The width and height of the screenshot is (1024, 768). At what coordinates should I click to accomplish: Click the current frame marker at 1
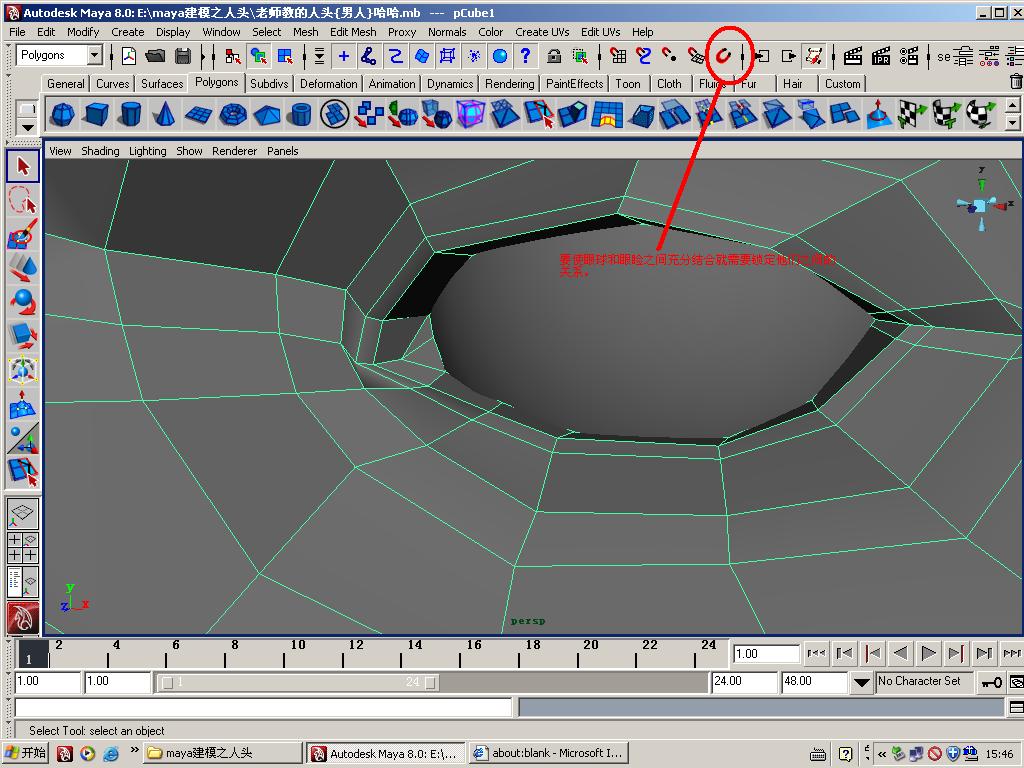click(x=32, y=653)
